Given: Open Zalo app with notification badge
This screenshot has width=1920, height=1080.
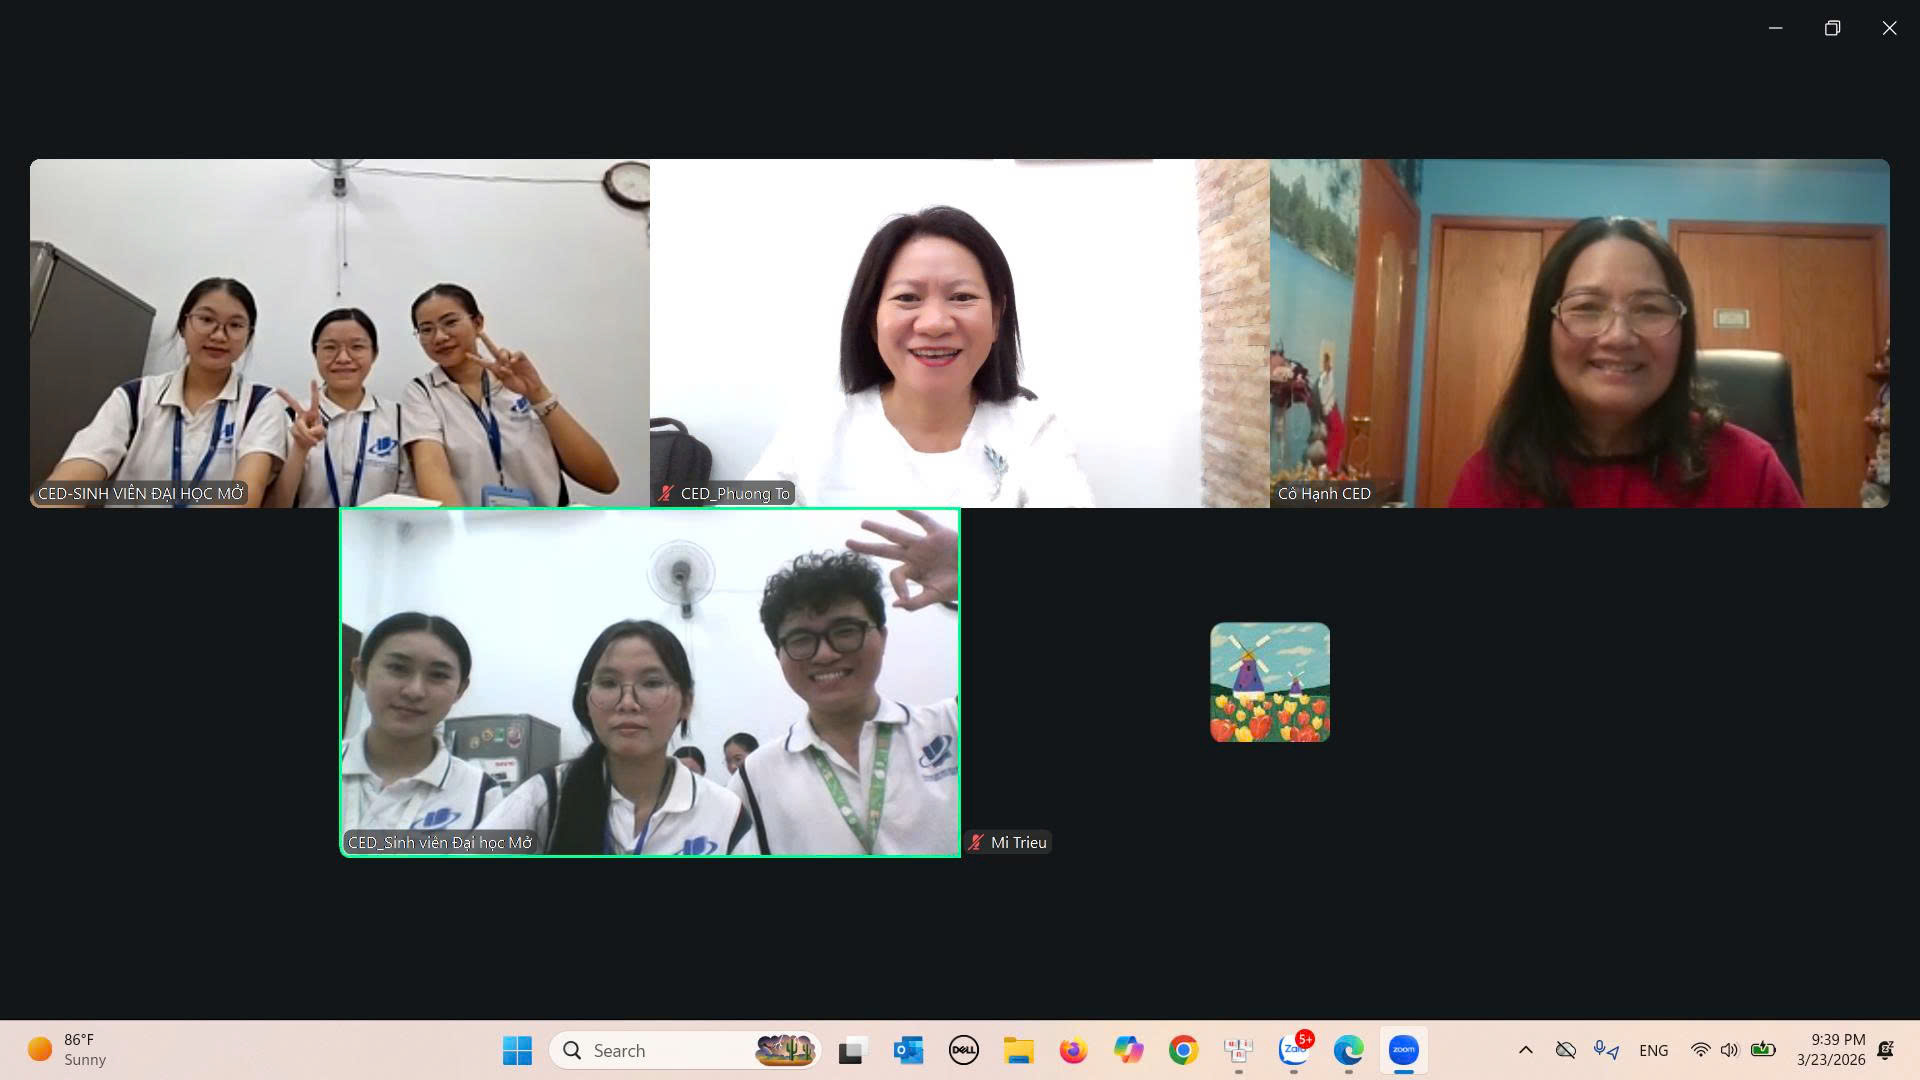Looking at the screenshot, I should (x=1294, y=1050).
